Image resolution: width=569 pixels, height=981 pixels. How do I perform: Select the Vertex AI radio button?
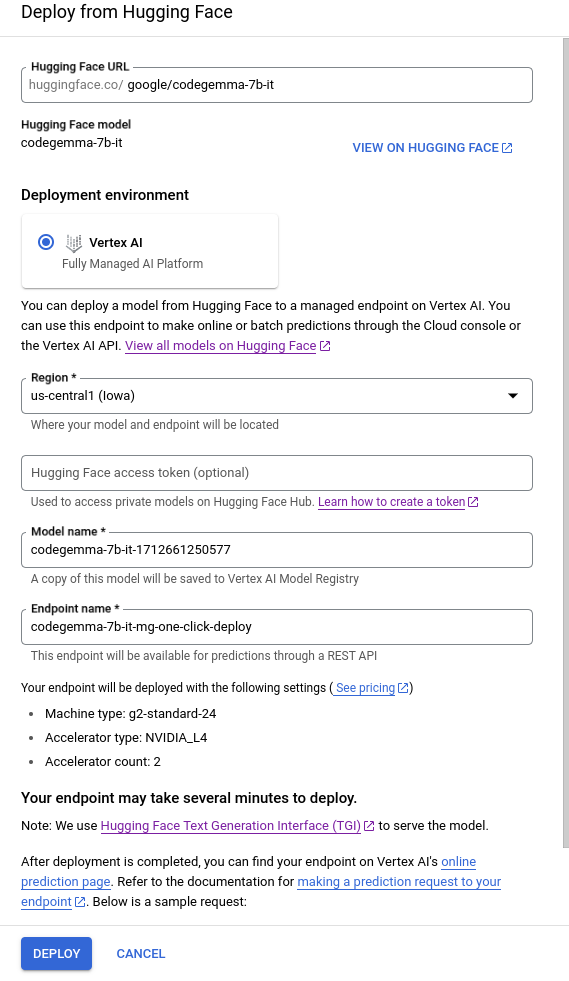click(x=46, y=242)
